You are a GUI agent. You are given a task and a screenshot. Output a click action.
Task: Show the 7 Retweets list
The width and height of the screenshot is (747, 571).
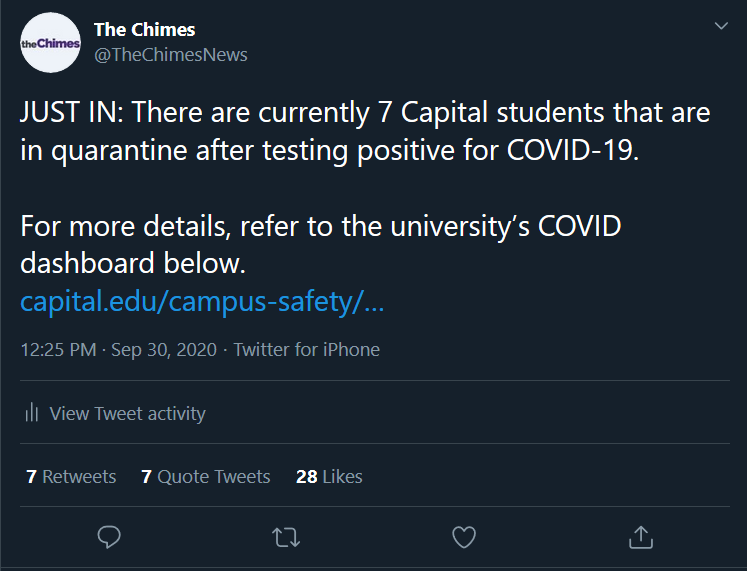click(x=71, y=476)
